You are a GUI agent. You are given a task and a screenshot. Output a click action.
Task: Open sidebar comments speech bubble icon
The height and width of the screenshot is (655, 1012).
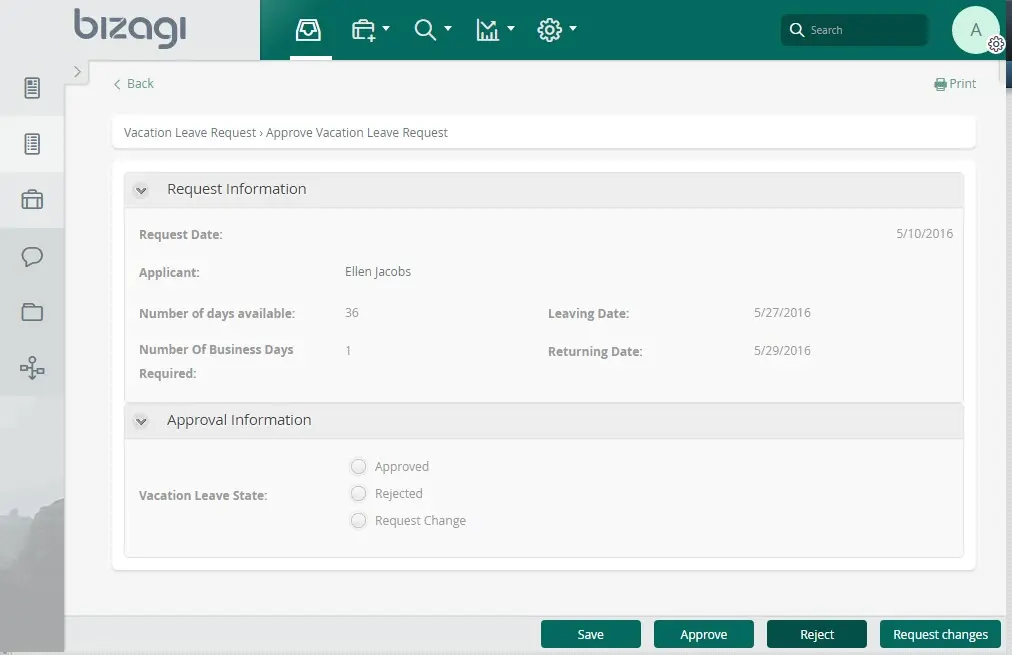(x=32, y=256)
